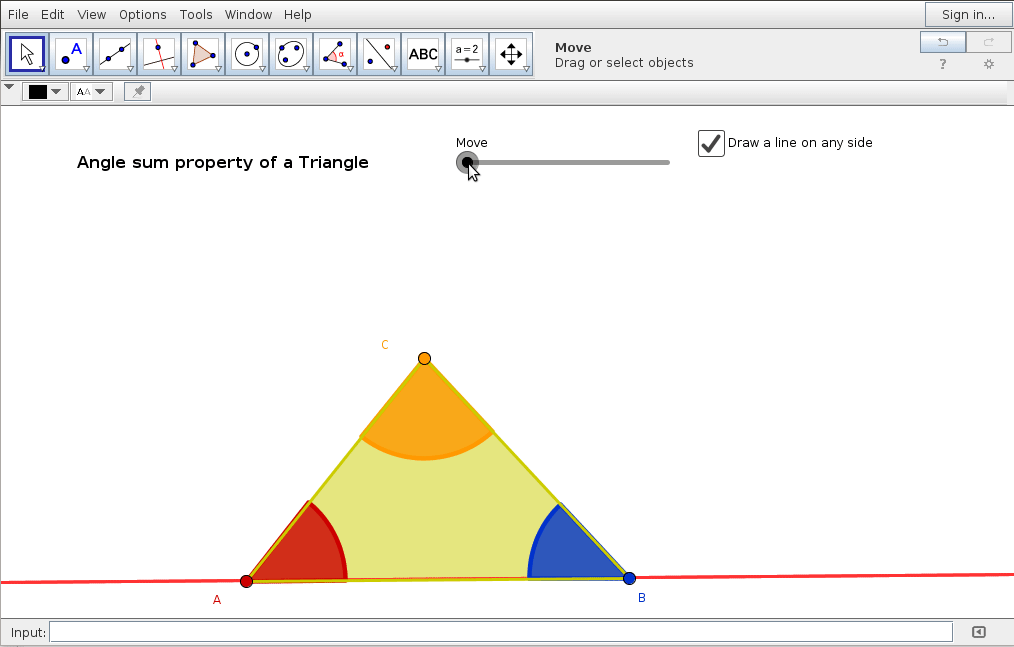This screenshot has height=647, width=1014.
Task: Open the Edit menu
Action: (52, 14)
